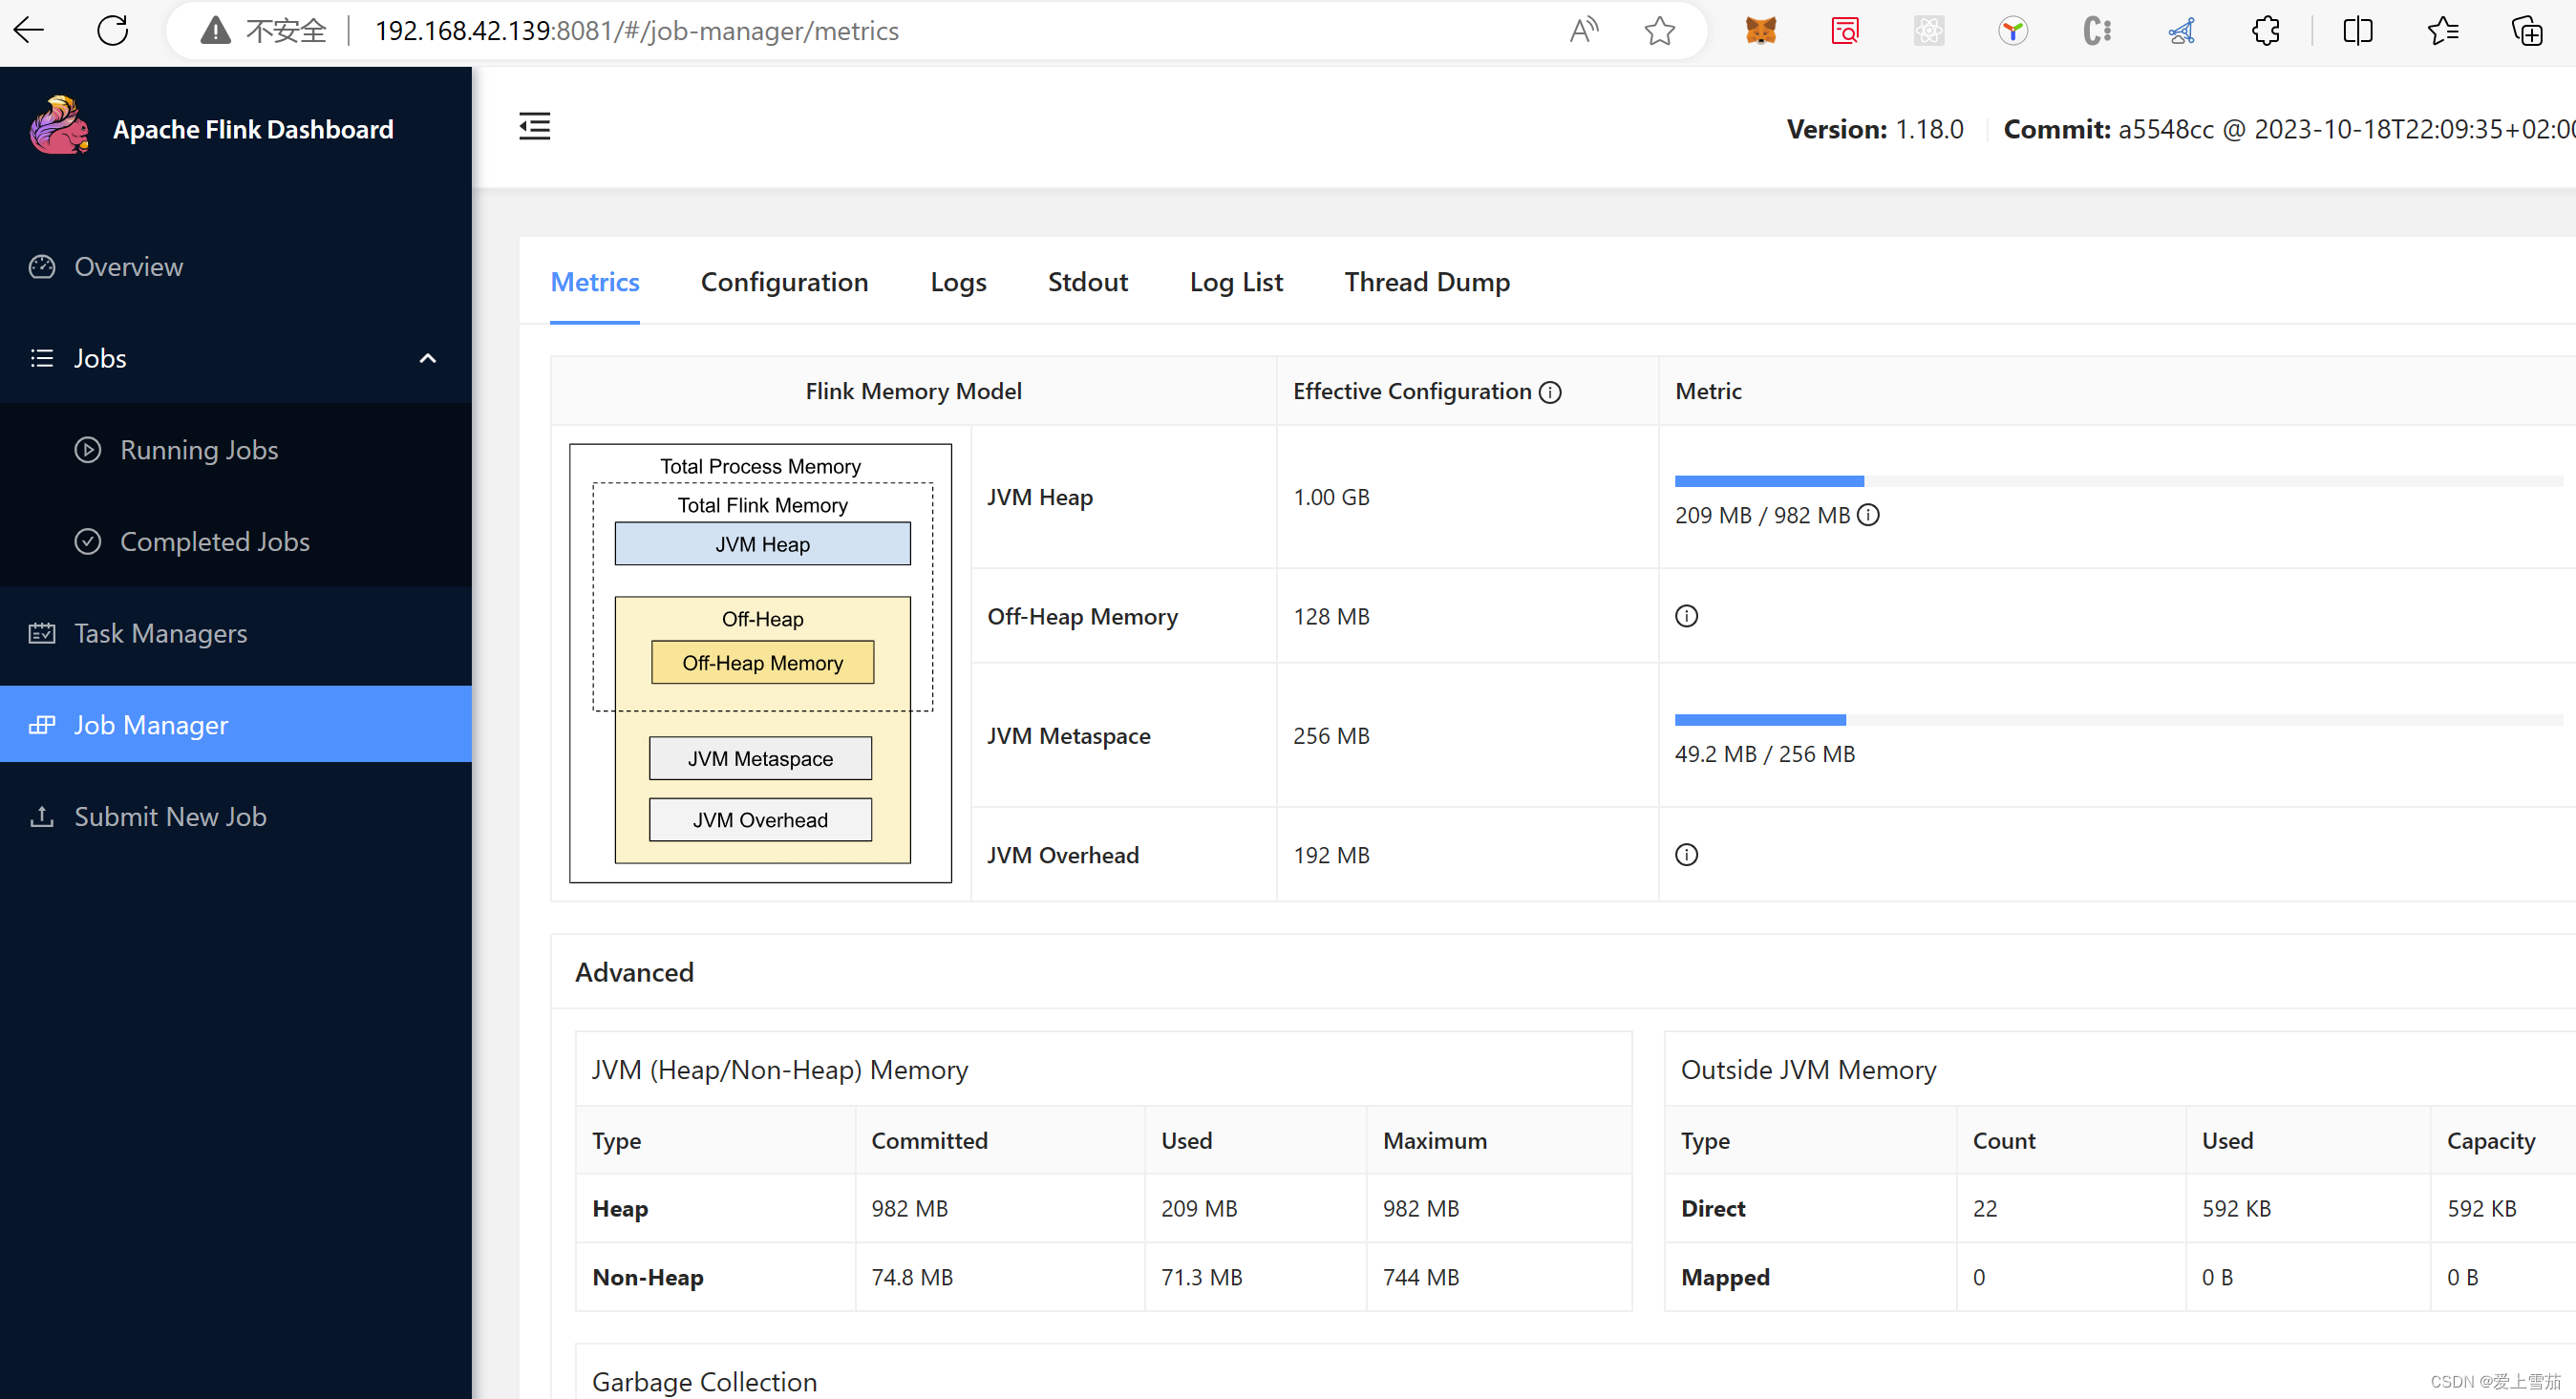The height and width of the screenshot is (1399, 2576).
Task: Open the Thread Dump tab
Action: tap(1427, 282)
